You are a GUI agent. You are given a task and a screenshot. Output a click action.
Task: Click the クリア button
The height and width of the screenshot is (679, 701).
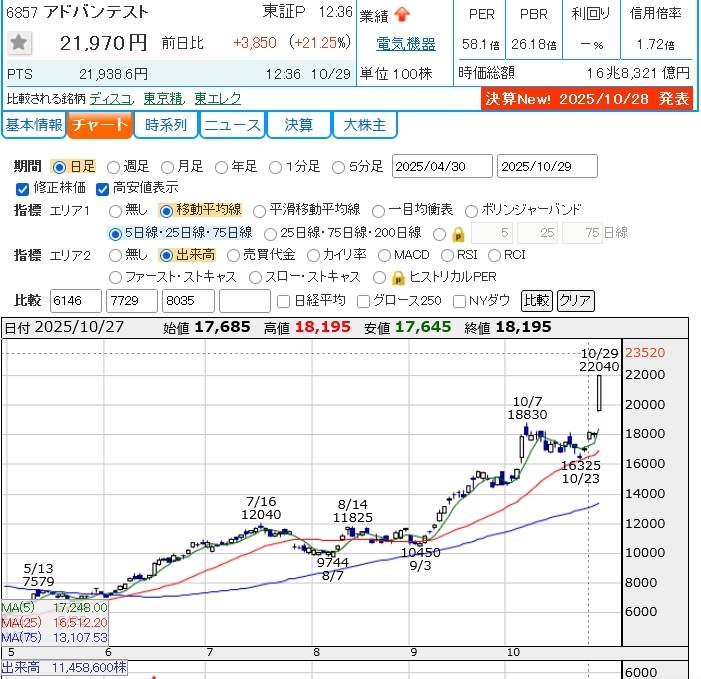[576, 300]
